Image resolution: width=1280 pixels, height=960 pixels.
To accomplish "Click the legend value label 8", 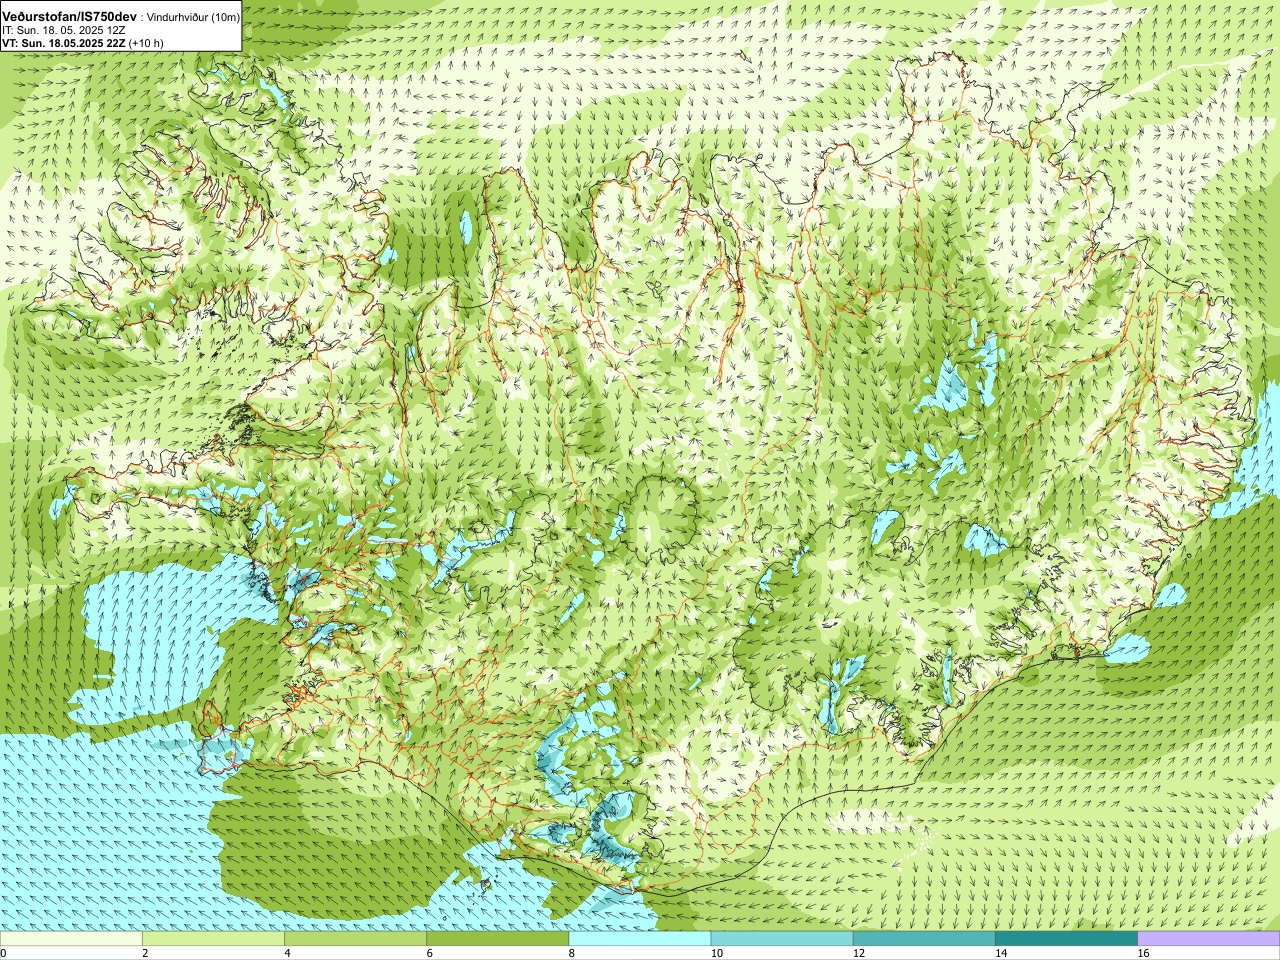I will tap(573, 953).
